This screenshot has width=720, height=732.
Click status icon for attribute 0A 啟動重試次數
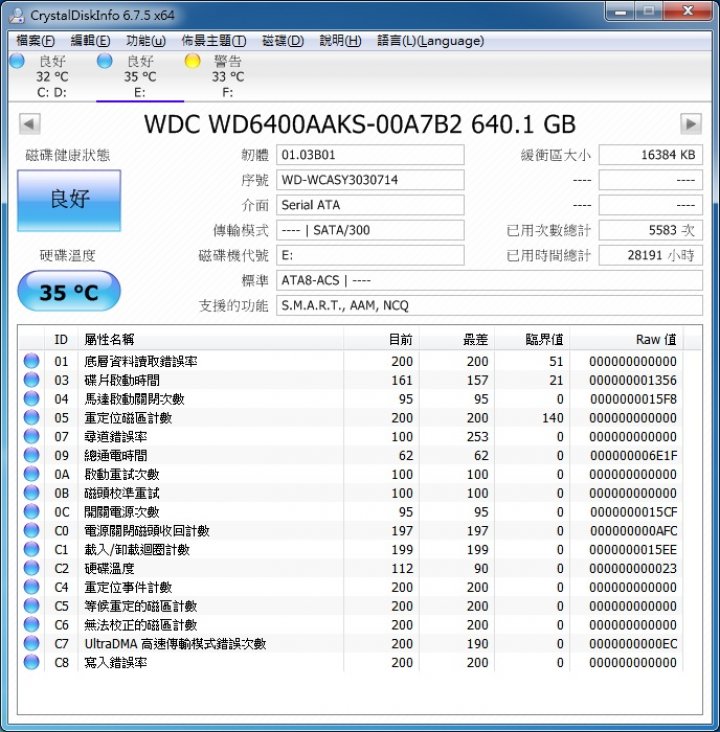31,474
